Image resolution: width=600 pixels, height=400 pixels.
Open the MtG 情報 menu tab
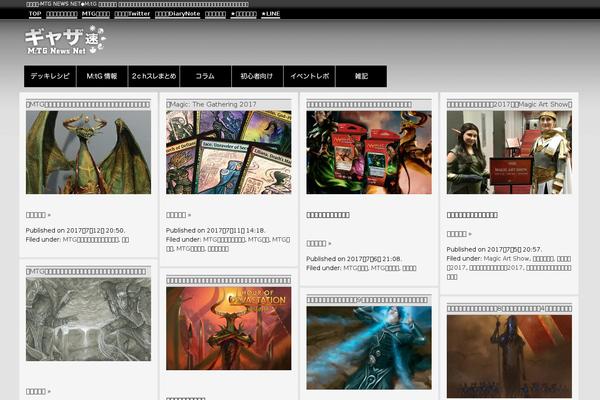pos(102,76)
